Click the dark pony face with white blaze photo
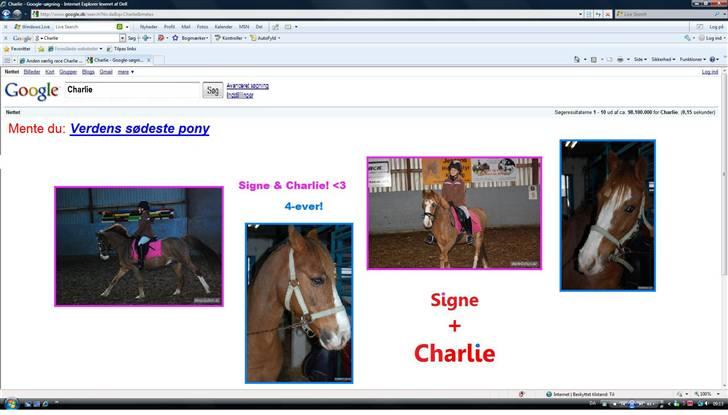 [x=608, y=215]
